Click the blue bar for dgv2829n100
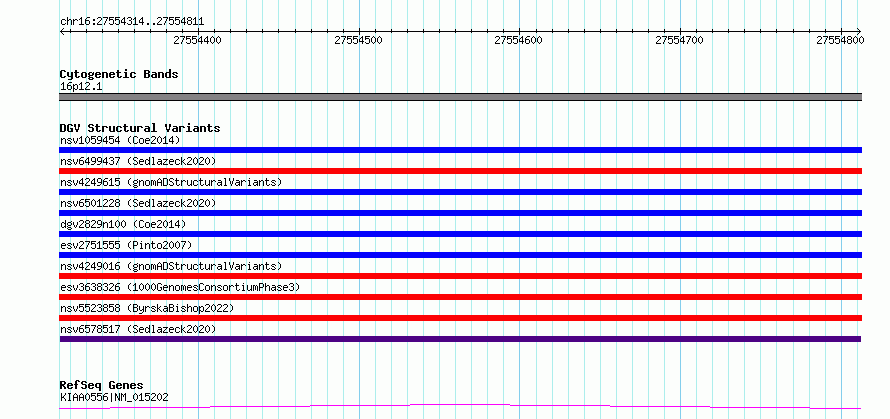890x419 pixels. pyautogui.click(x=460, y=234)
